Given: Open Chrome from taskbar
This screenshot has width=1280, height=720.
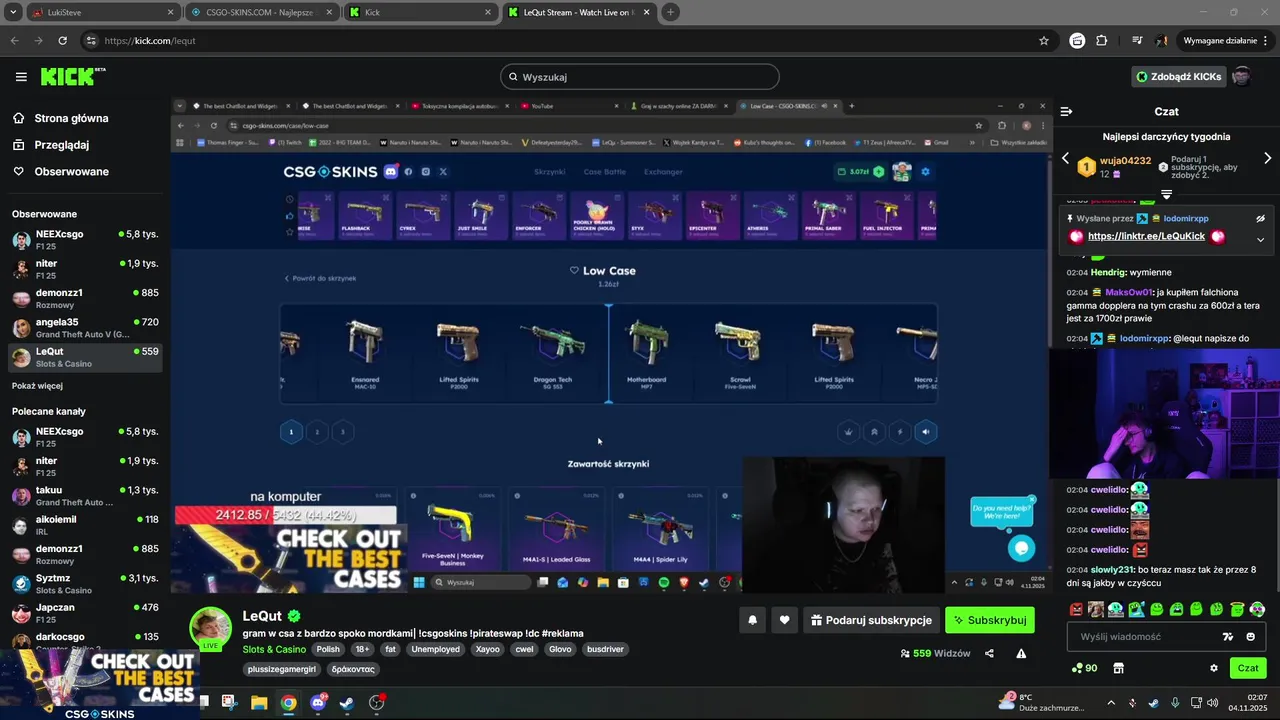Looking at the screenshot, I should 288,702.
